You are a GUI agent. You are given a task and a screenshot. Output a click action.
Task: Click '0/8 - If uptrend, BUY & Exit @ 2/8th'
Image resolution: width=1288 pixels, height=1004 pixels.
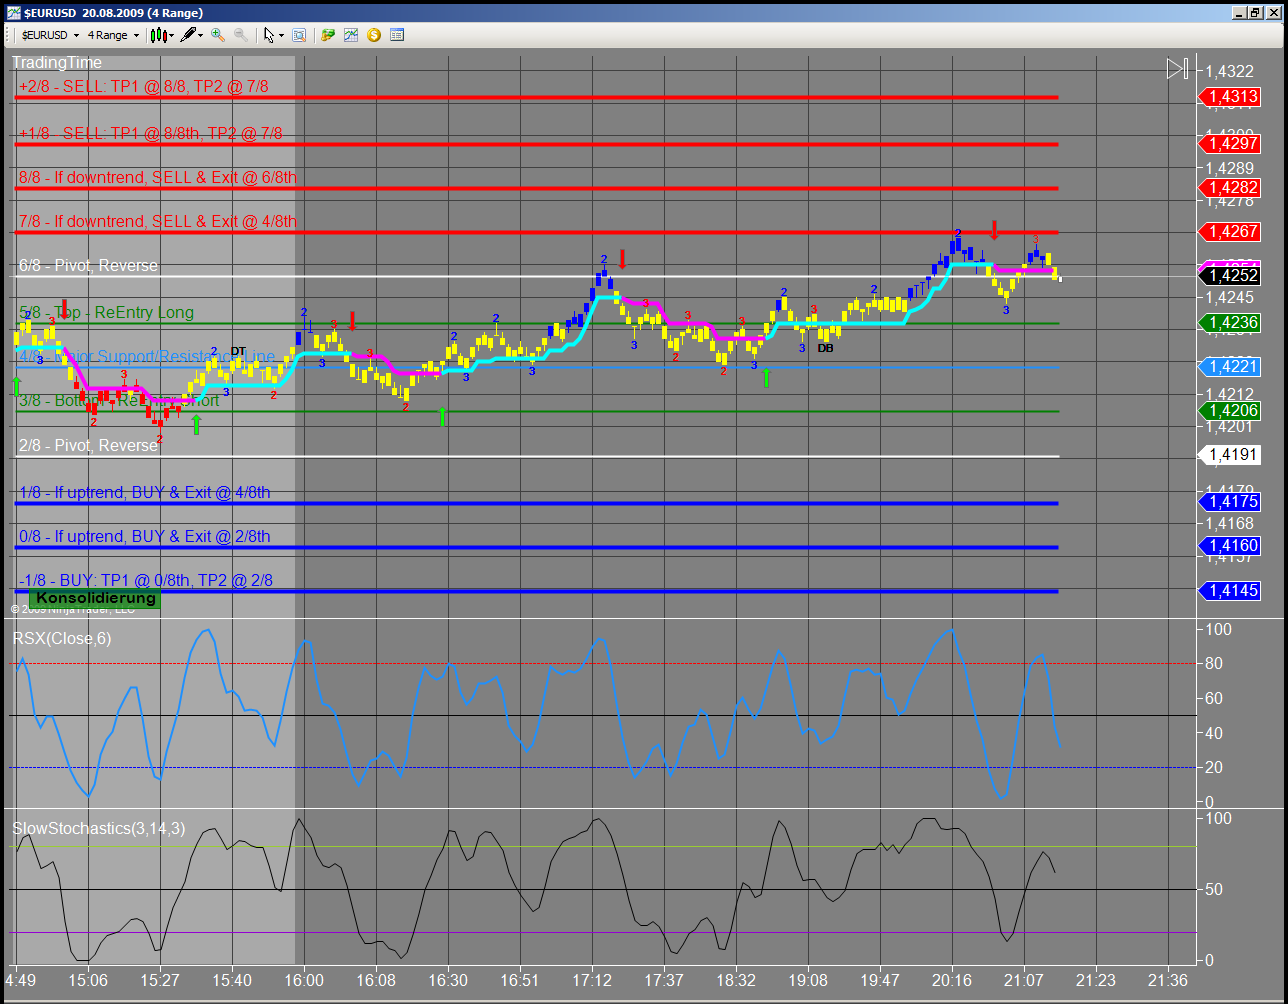click(144, 536)
